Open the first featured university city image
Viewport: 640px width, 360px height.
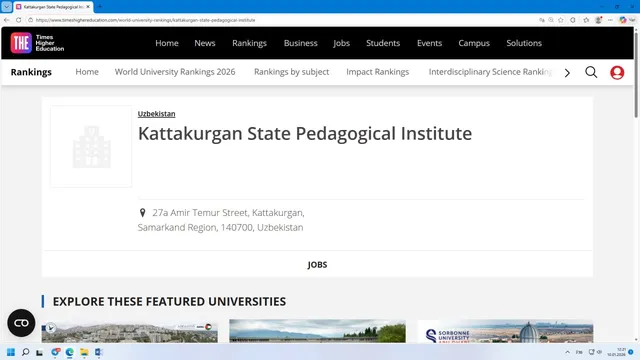click(x=129, y=331)
